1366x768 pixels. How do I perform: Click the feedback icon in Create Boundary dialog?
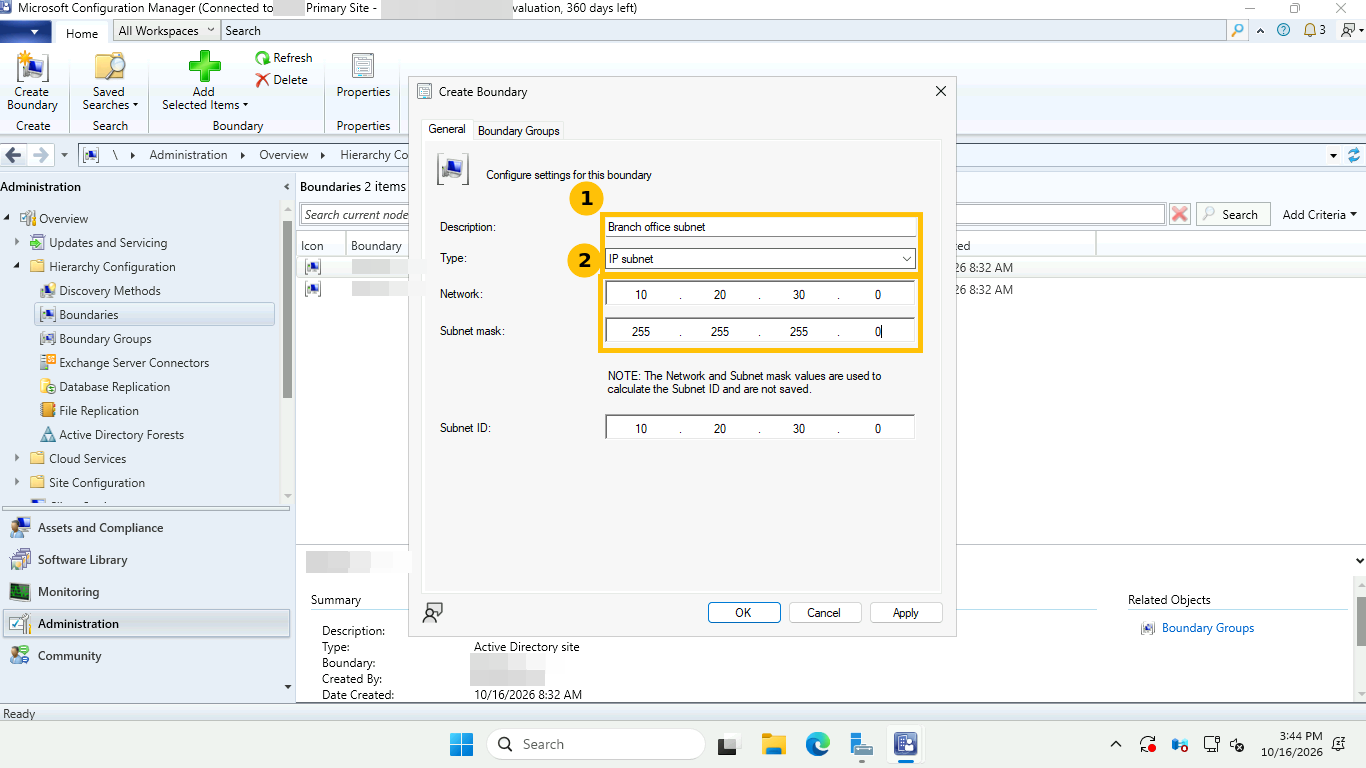tap(432, 613)
